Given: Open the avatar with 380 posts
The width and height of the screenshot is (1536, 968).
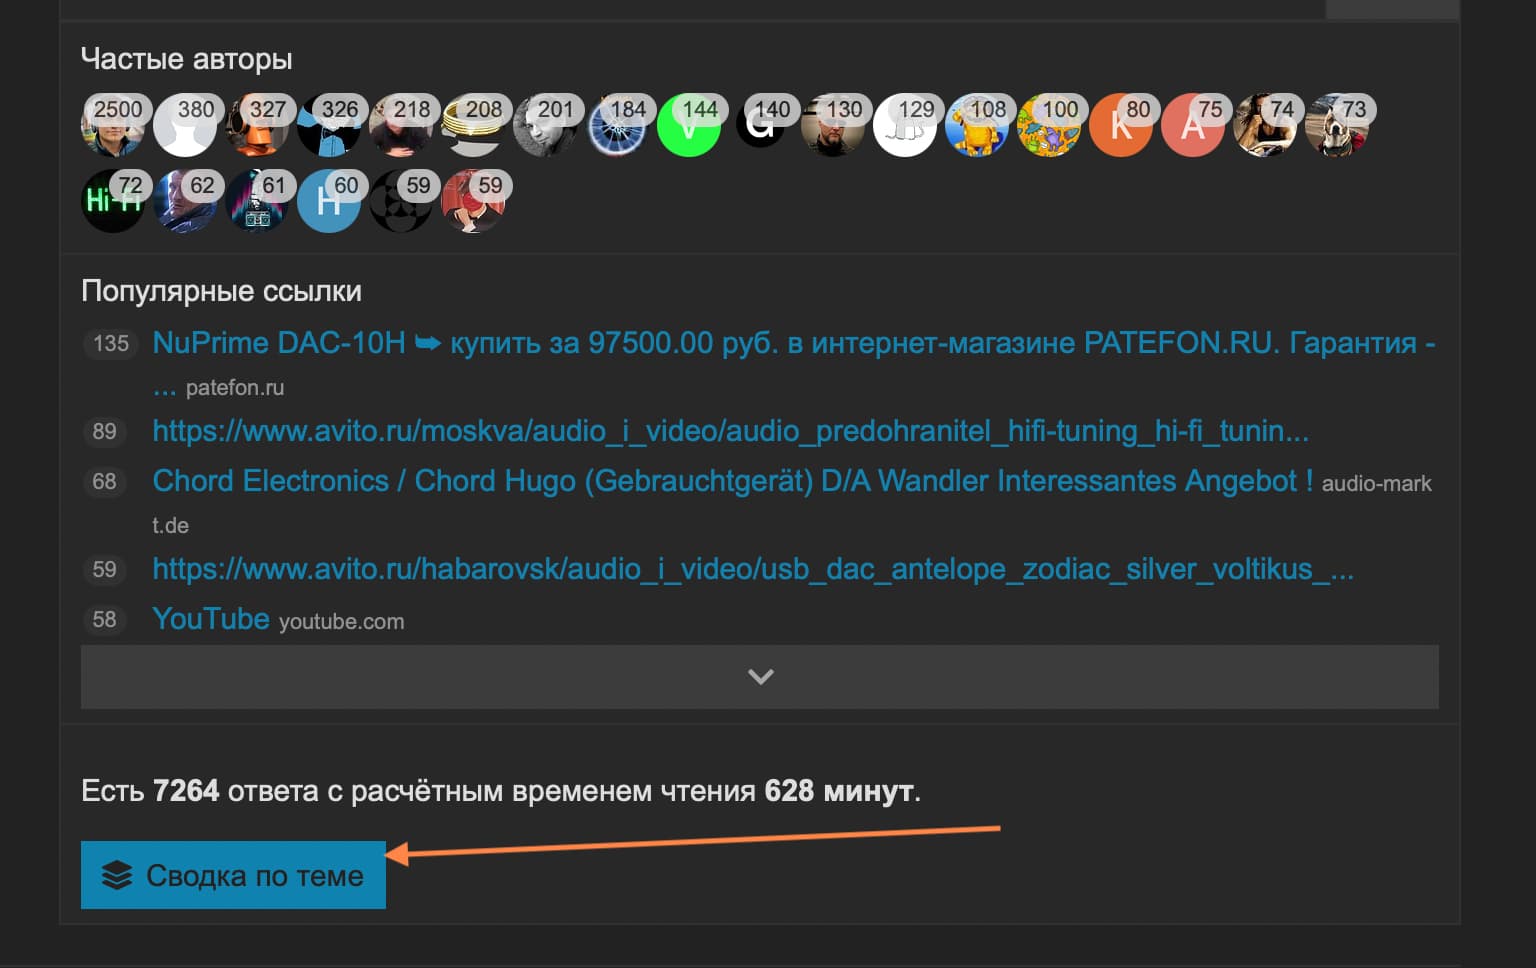Looking at the screenshot, I should 184,127.
